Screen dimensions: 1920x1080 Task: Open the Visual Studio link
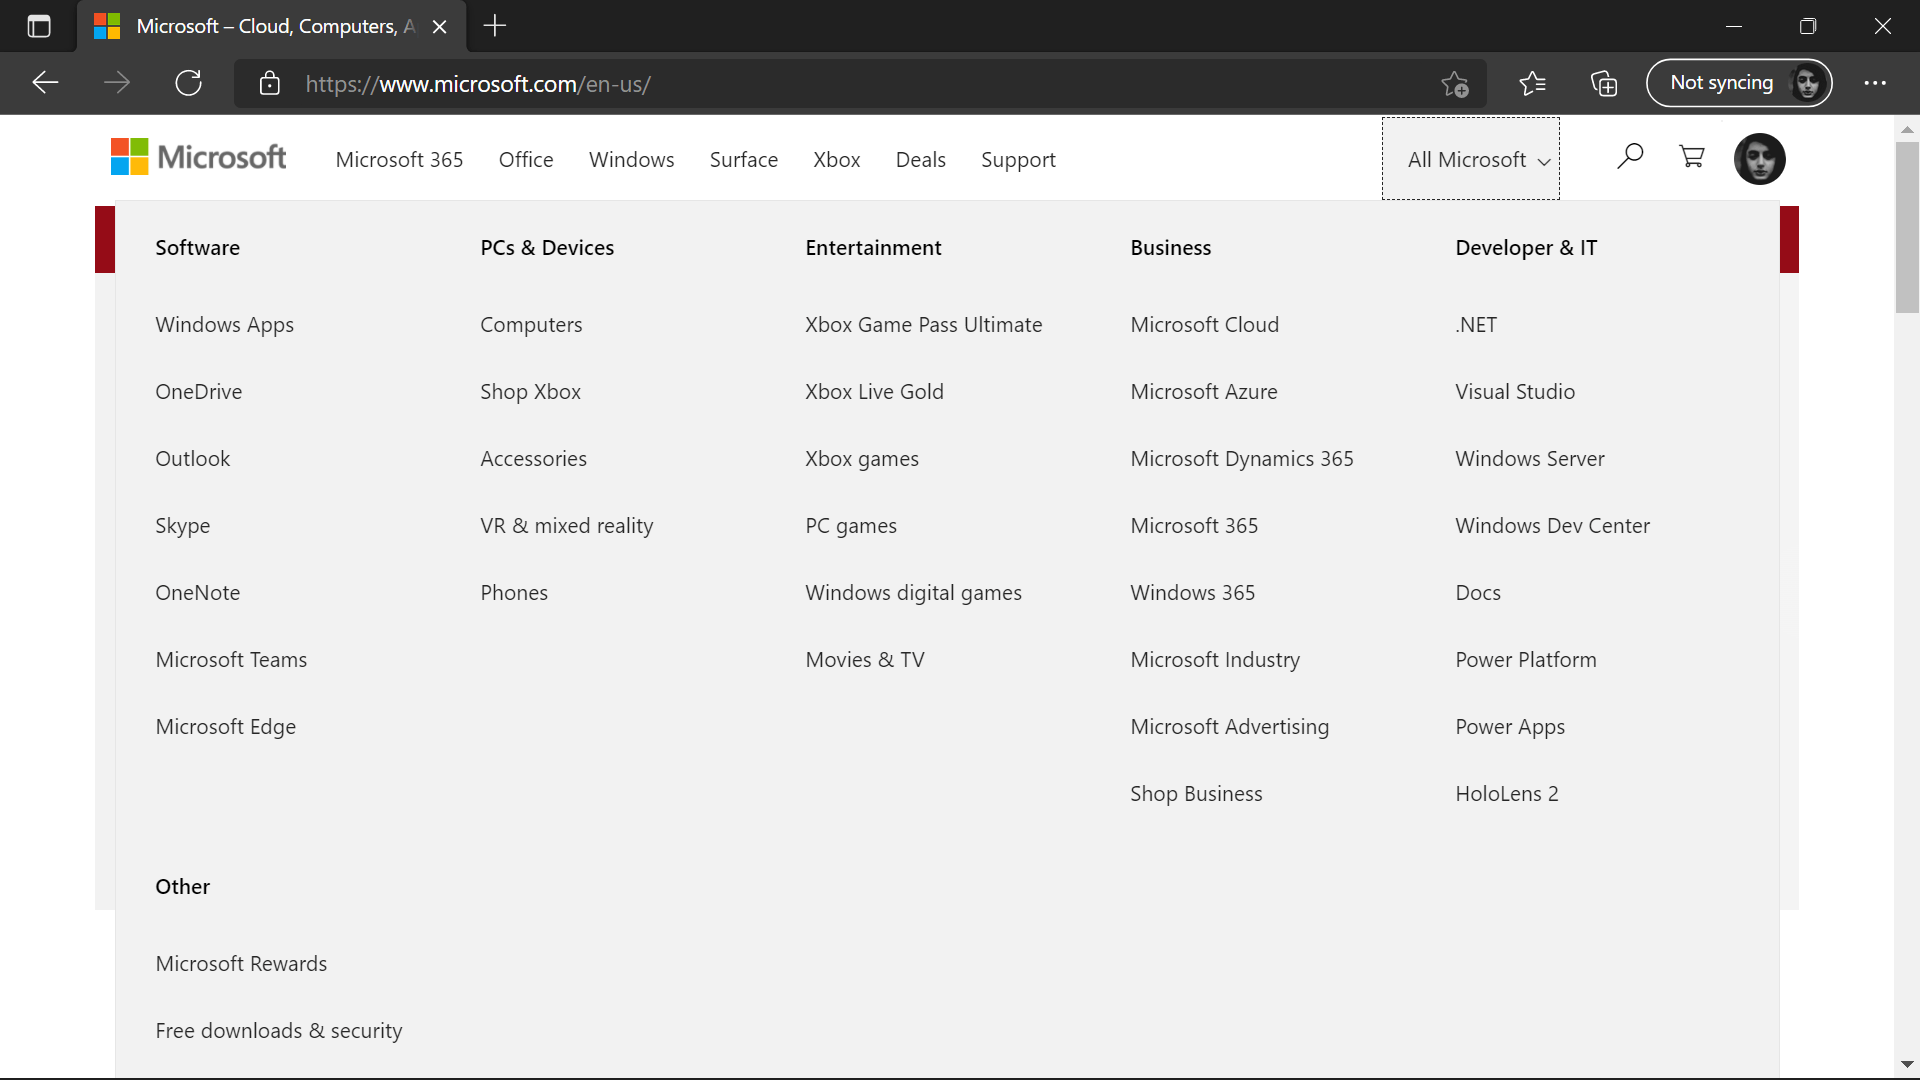point(1514,392)
